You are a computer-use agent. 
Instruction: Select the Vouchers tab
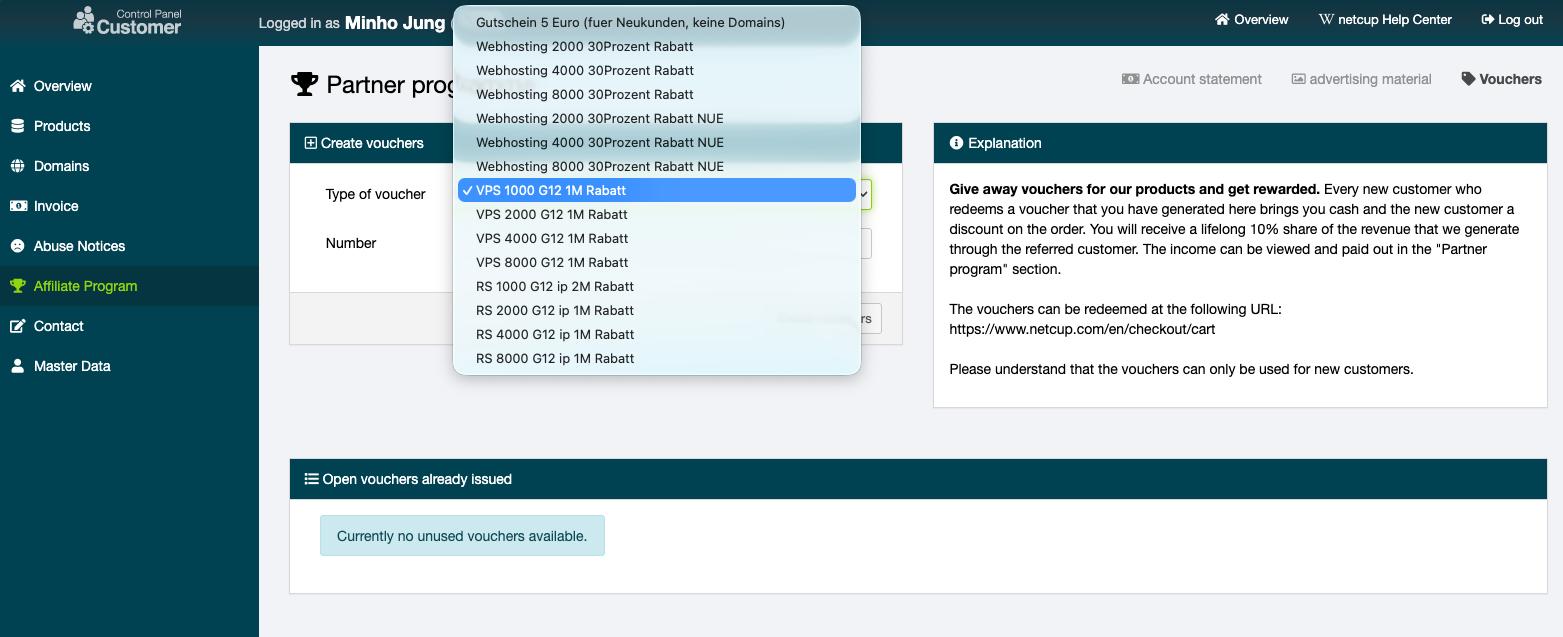point(1502,79)
